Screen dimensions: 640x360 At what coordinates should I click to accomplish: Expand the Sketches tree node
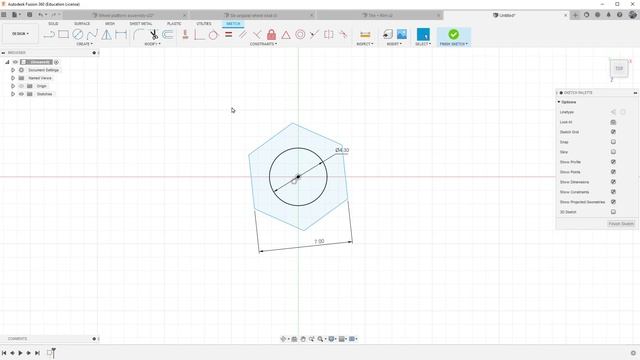(x=13, y=94)
